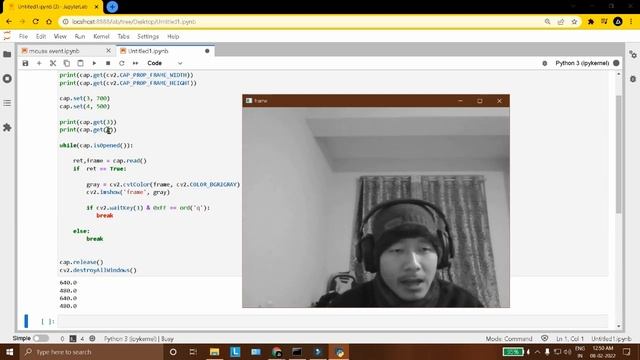640x360 pixels.
Task: Open the browser home page icon
Action: coord(49,22)
